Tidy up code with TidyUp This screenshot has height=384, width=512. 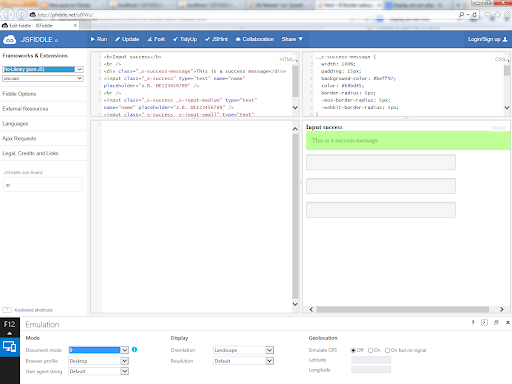185,39
